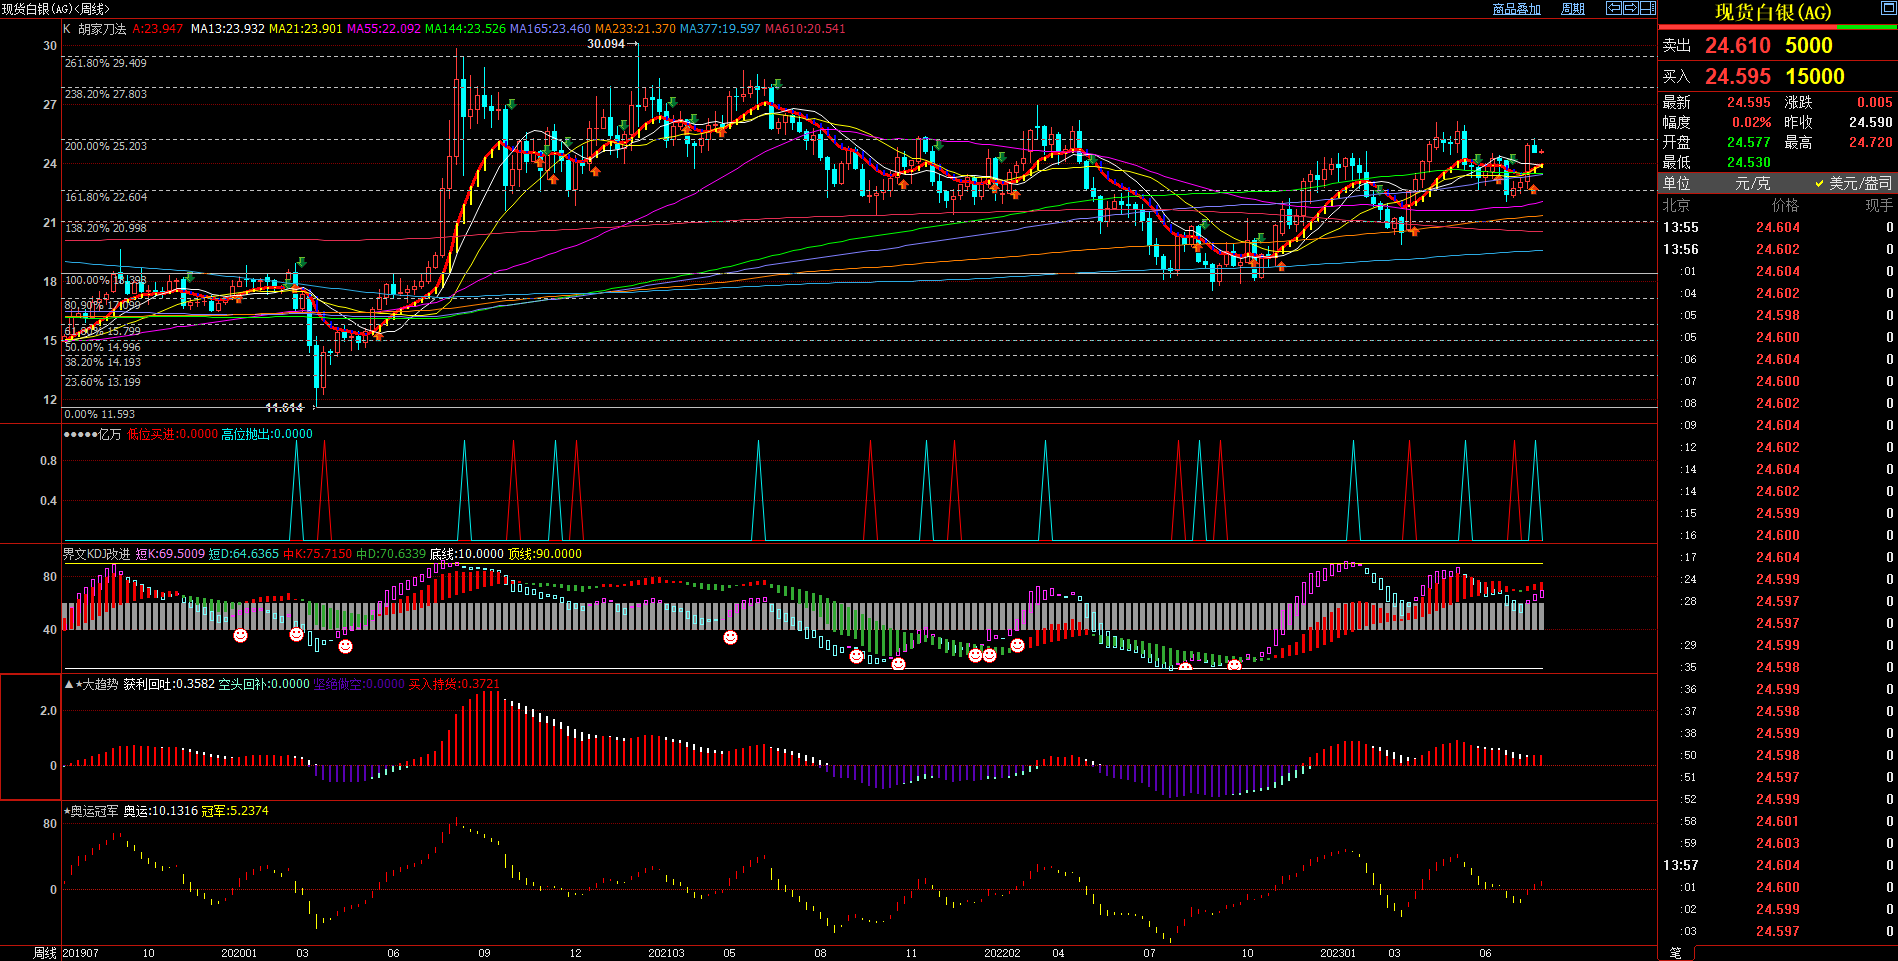Click the right arrow navigation icon
This screenshot has width=1898, height=961.
click(x=1630, y=8)
